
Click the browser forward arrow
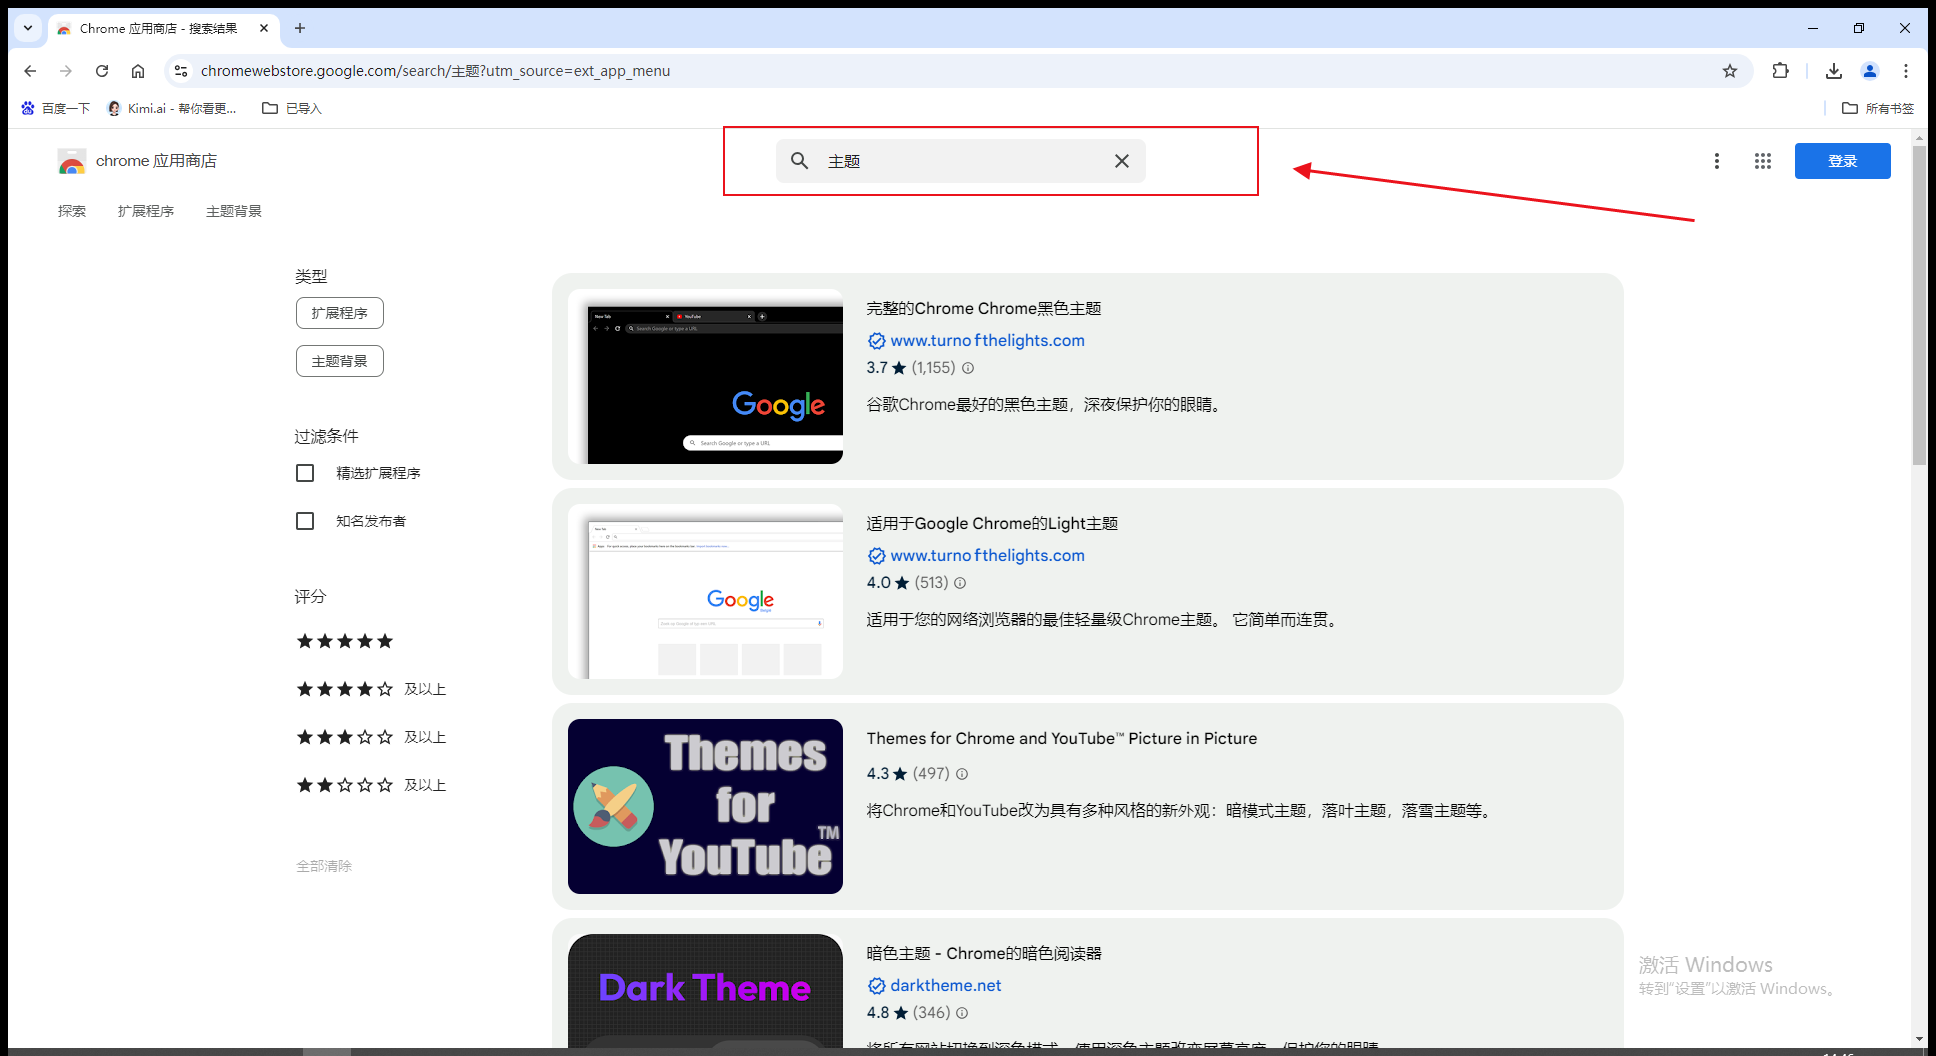(66, 71)
